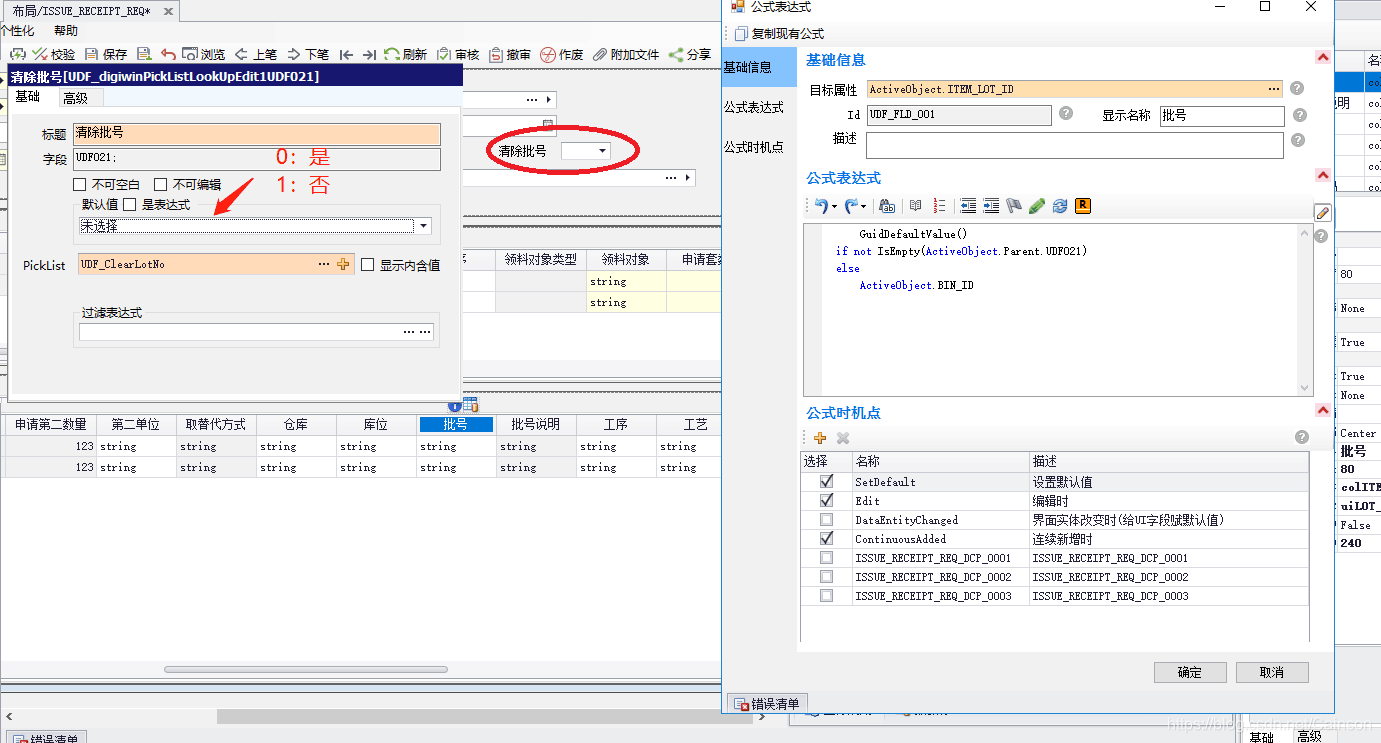Click the 刷新 refresh icon

[392, 55]
